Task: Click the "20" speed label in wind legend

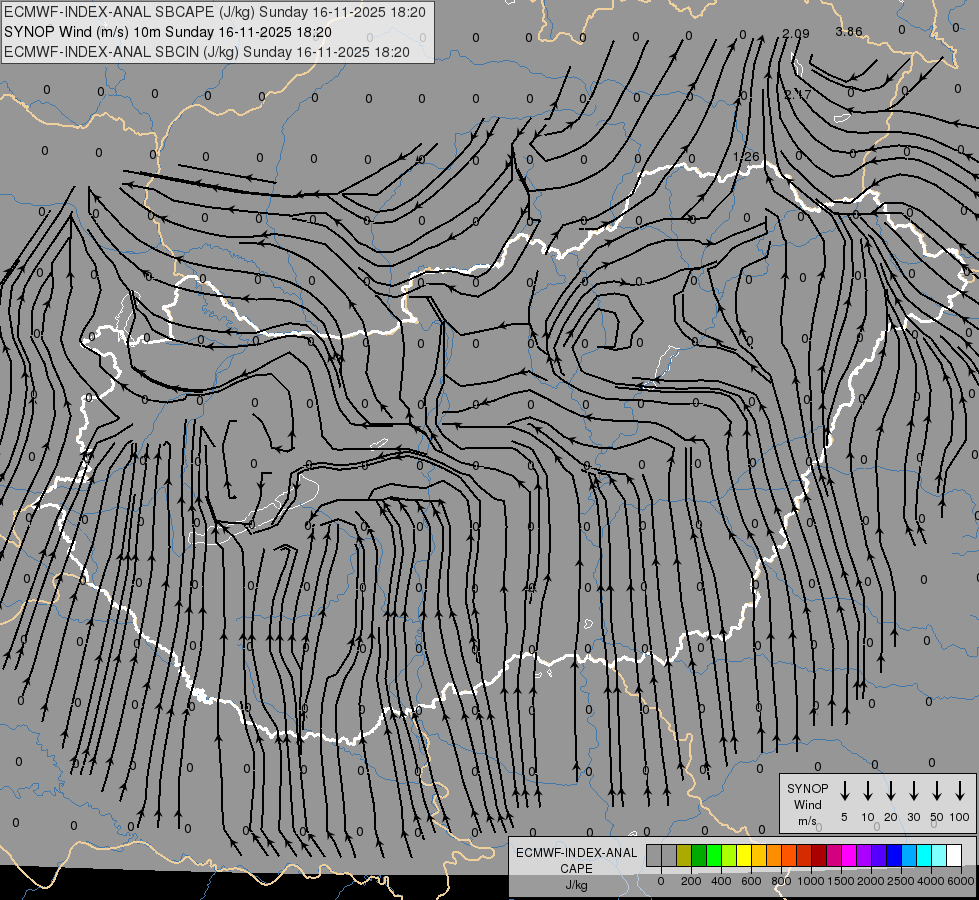Action: (x=890, y=817)
